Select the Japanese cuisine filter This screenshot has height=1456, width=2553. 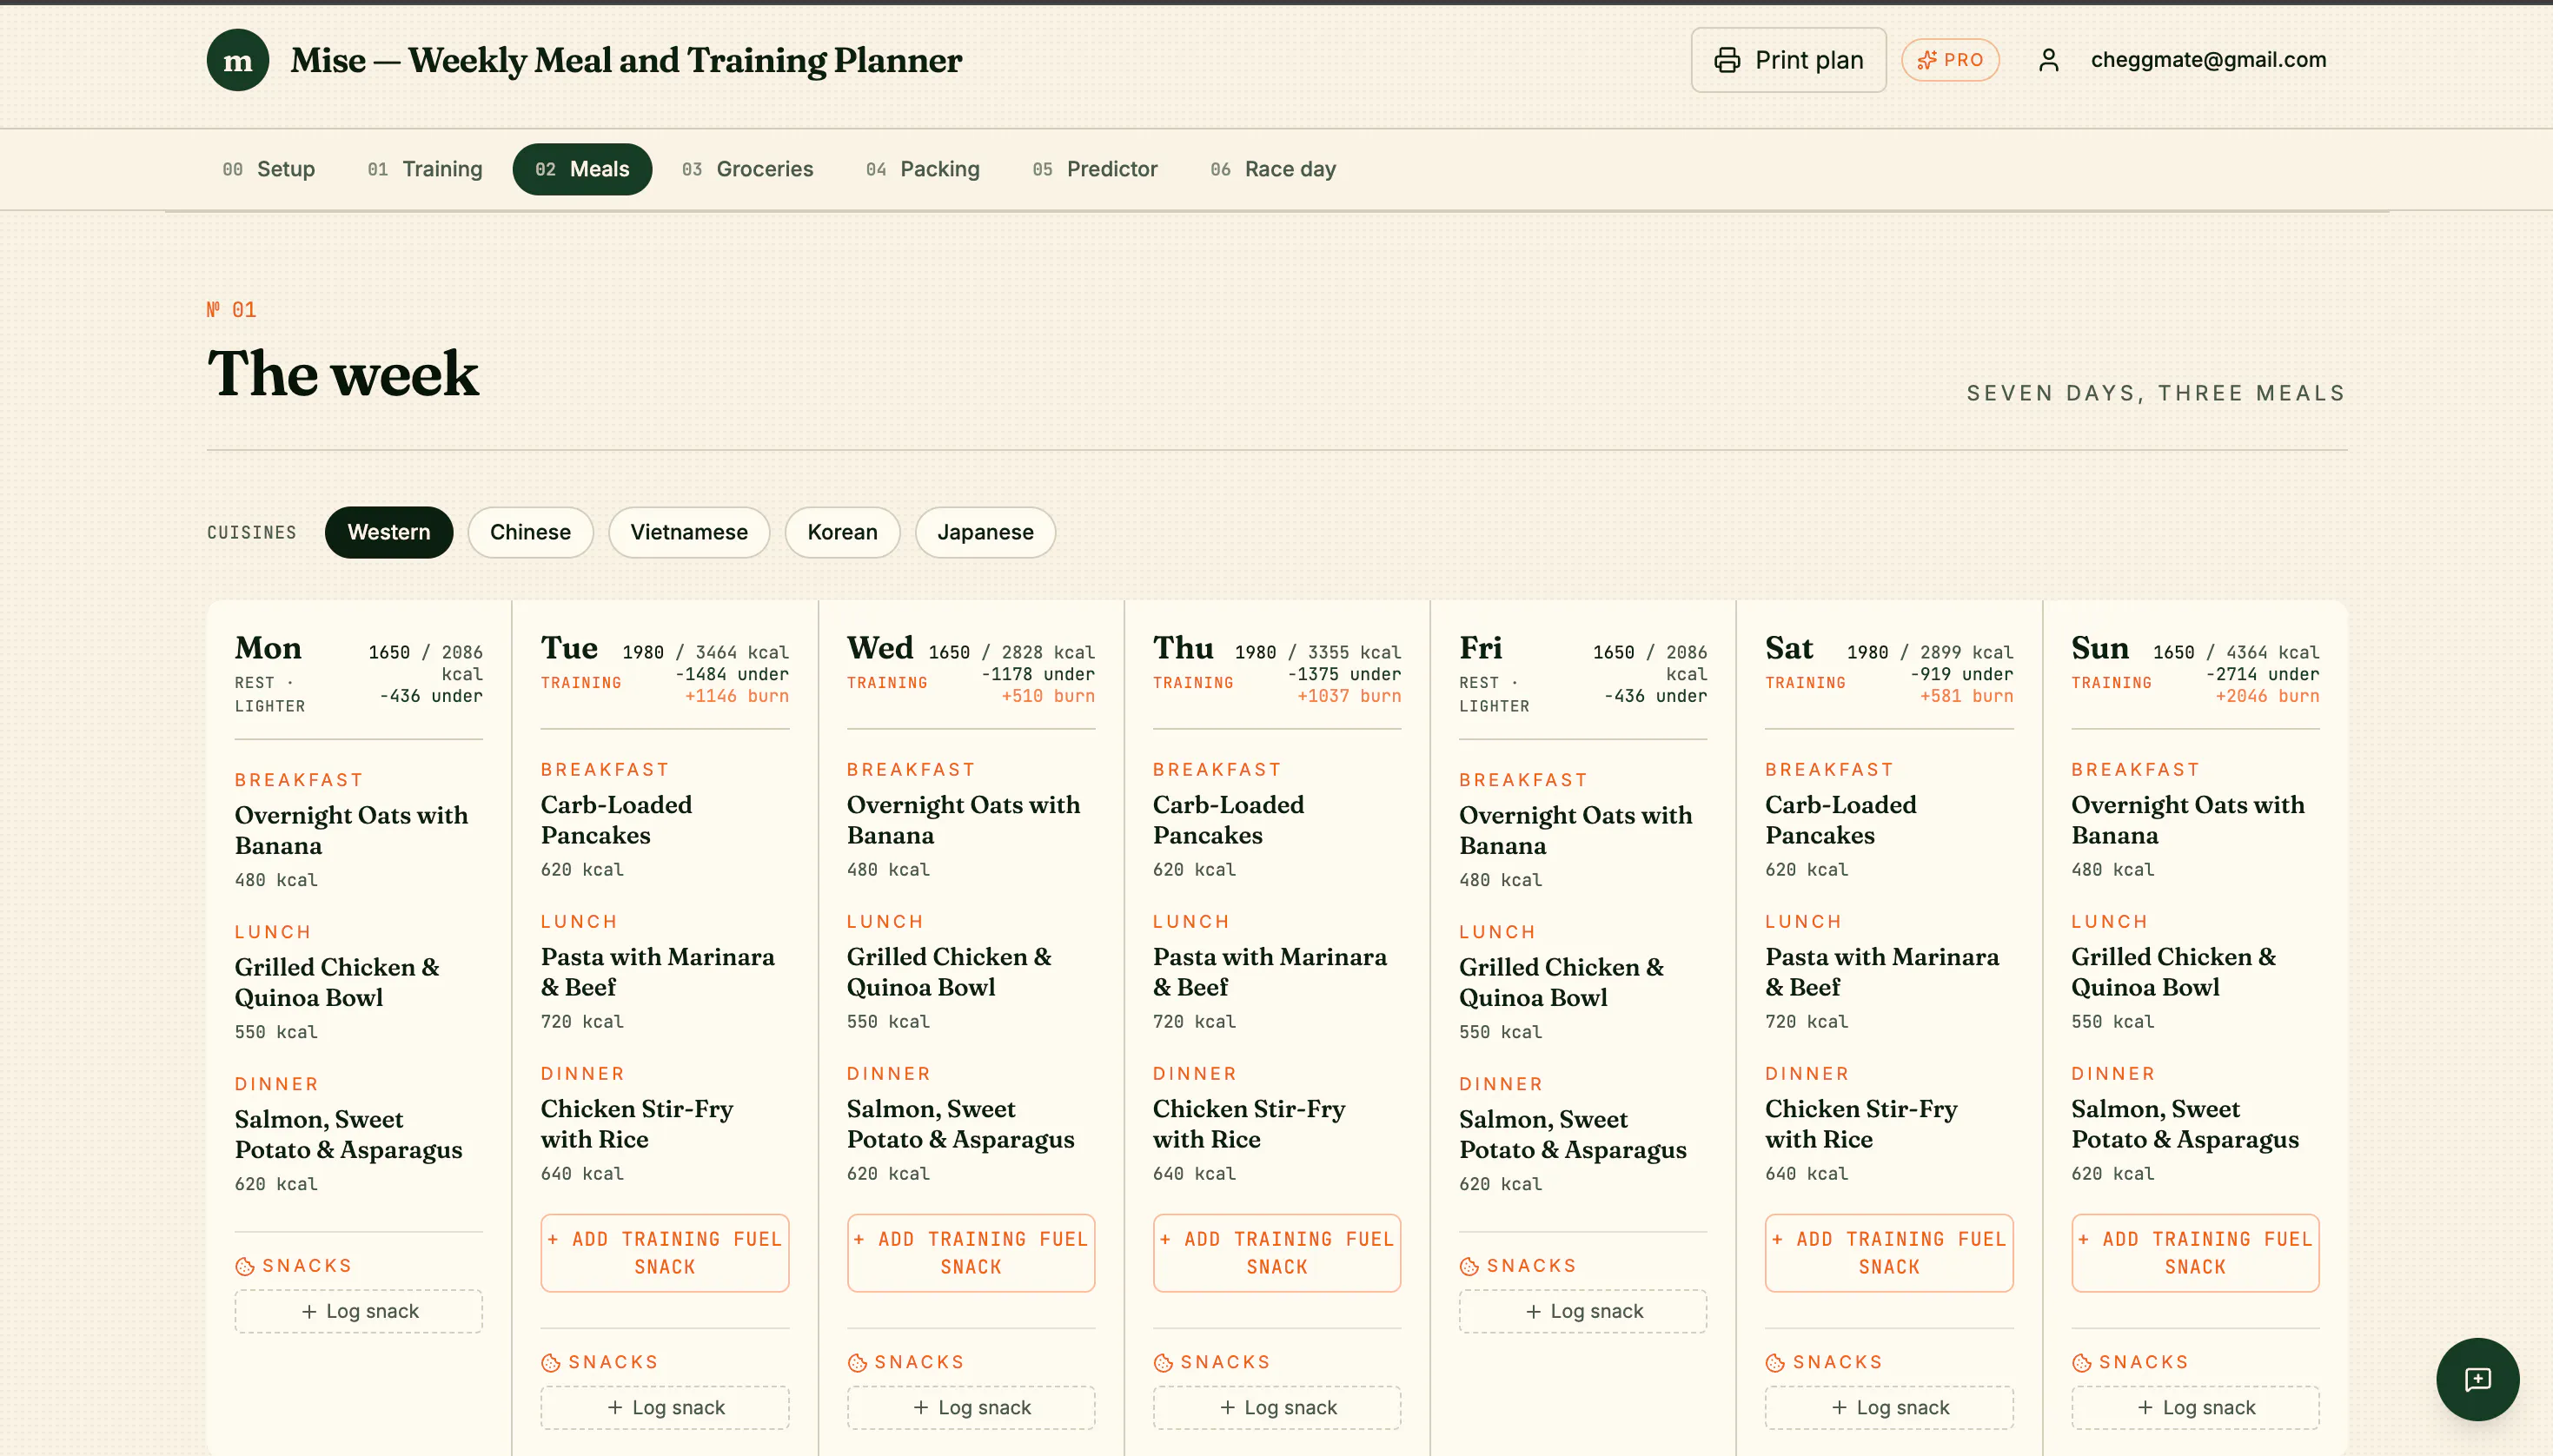(985, 532)
